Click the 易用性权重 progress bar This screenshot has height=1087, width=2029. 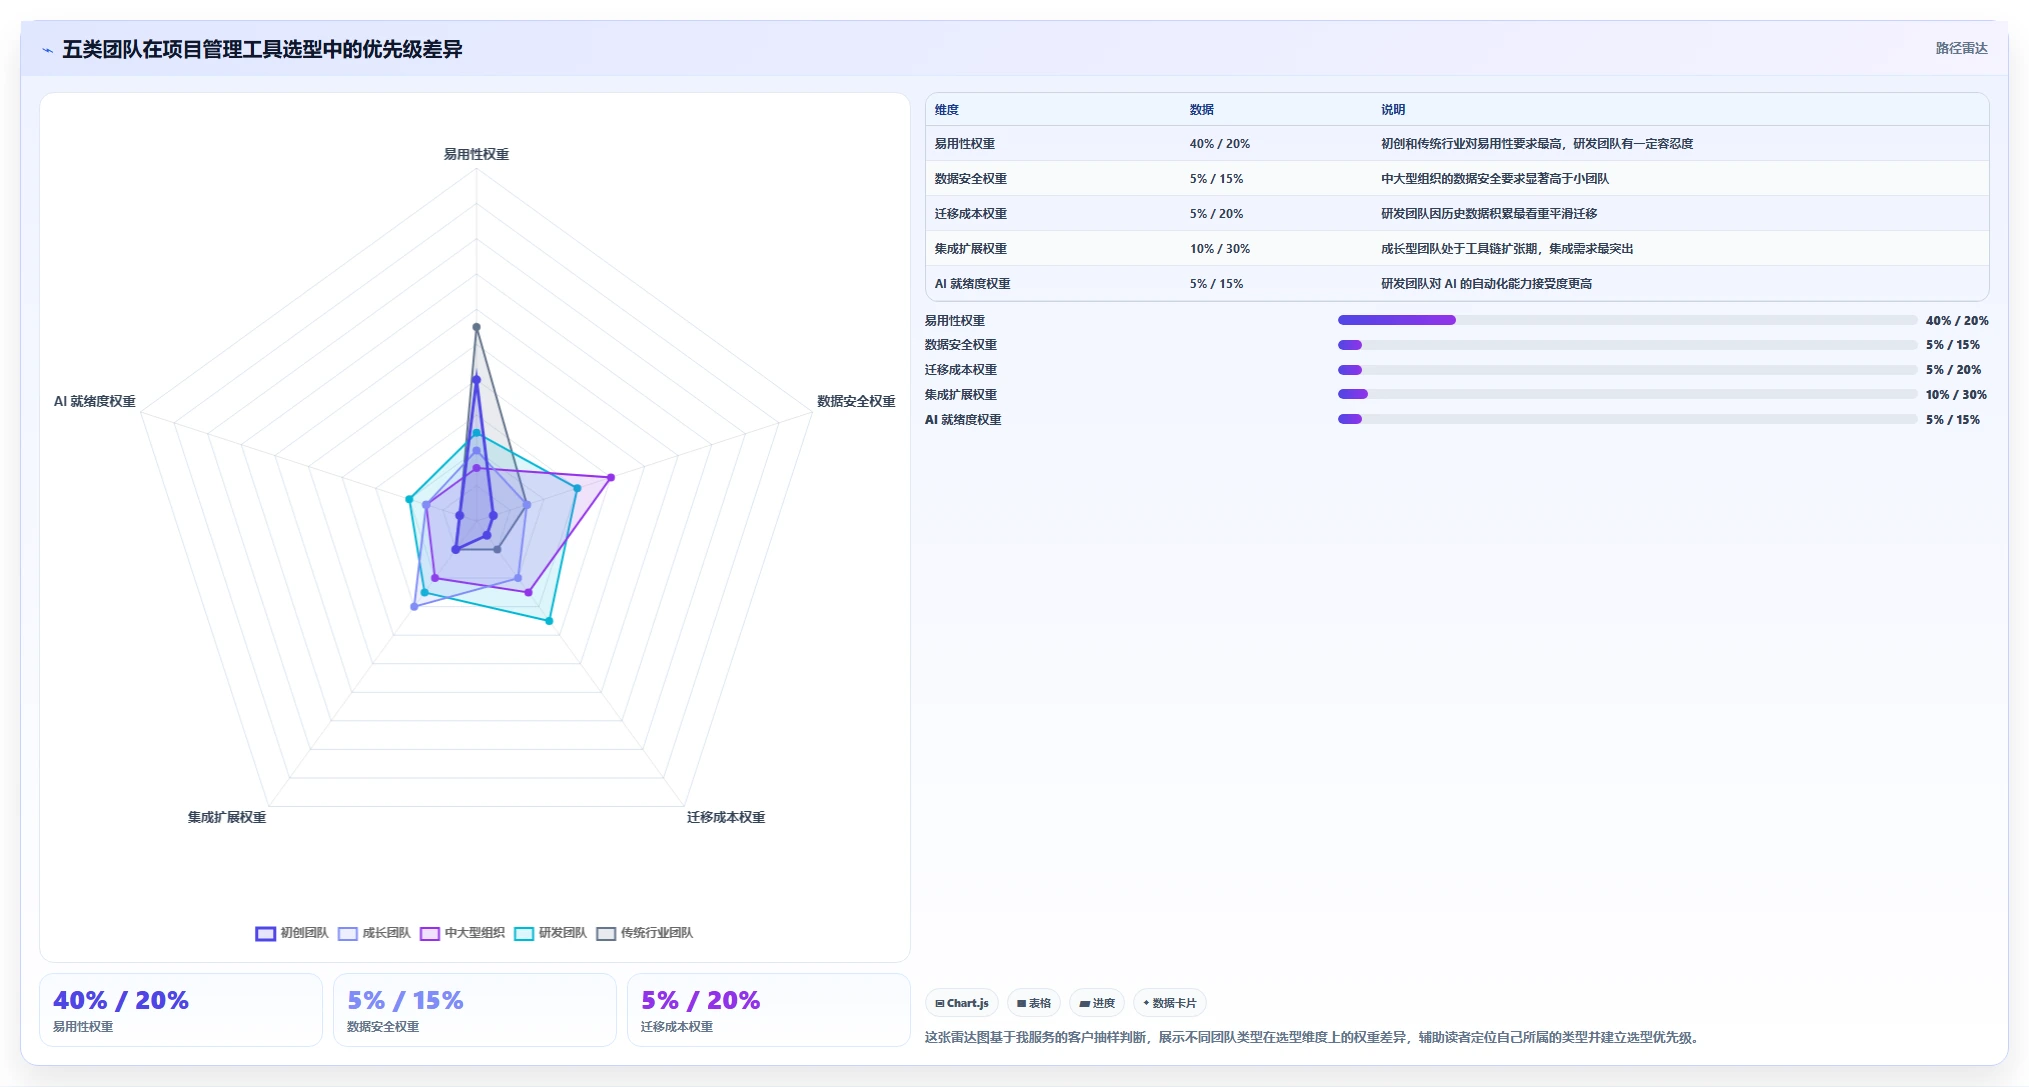point(1627,320)
